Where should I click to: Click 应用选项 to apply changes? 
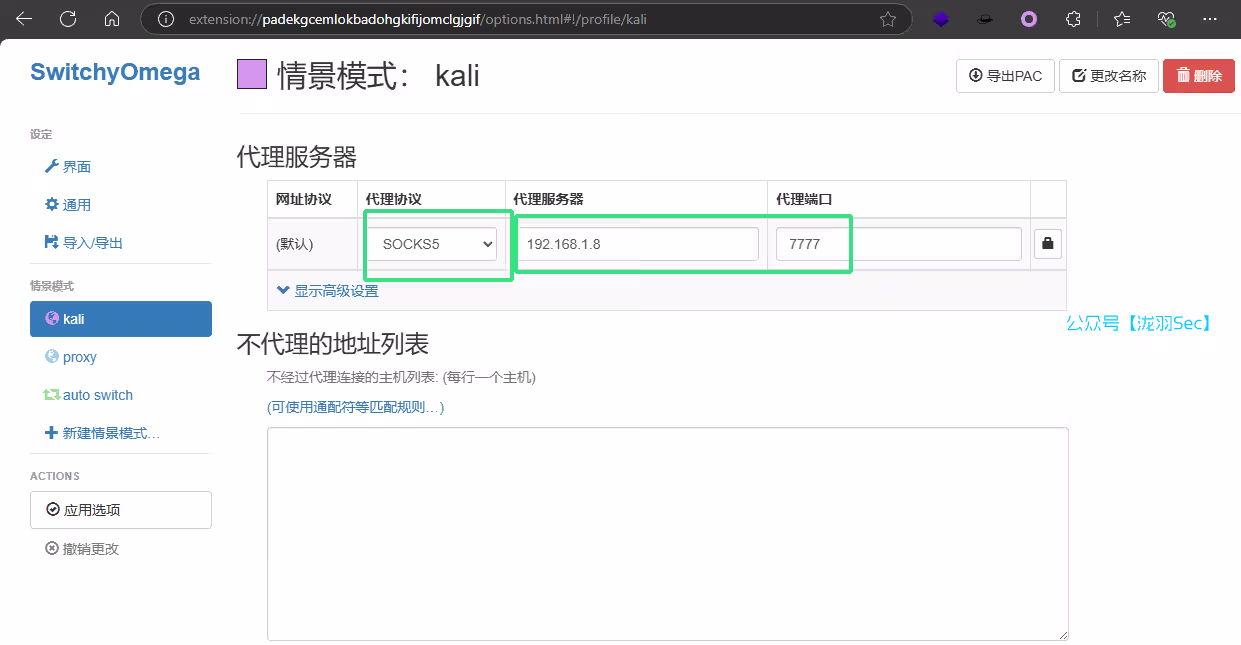121,510
